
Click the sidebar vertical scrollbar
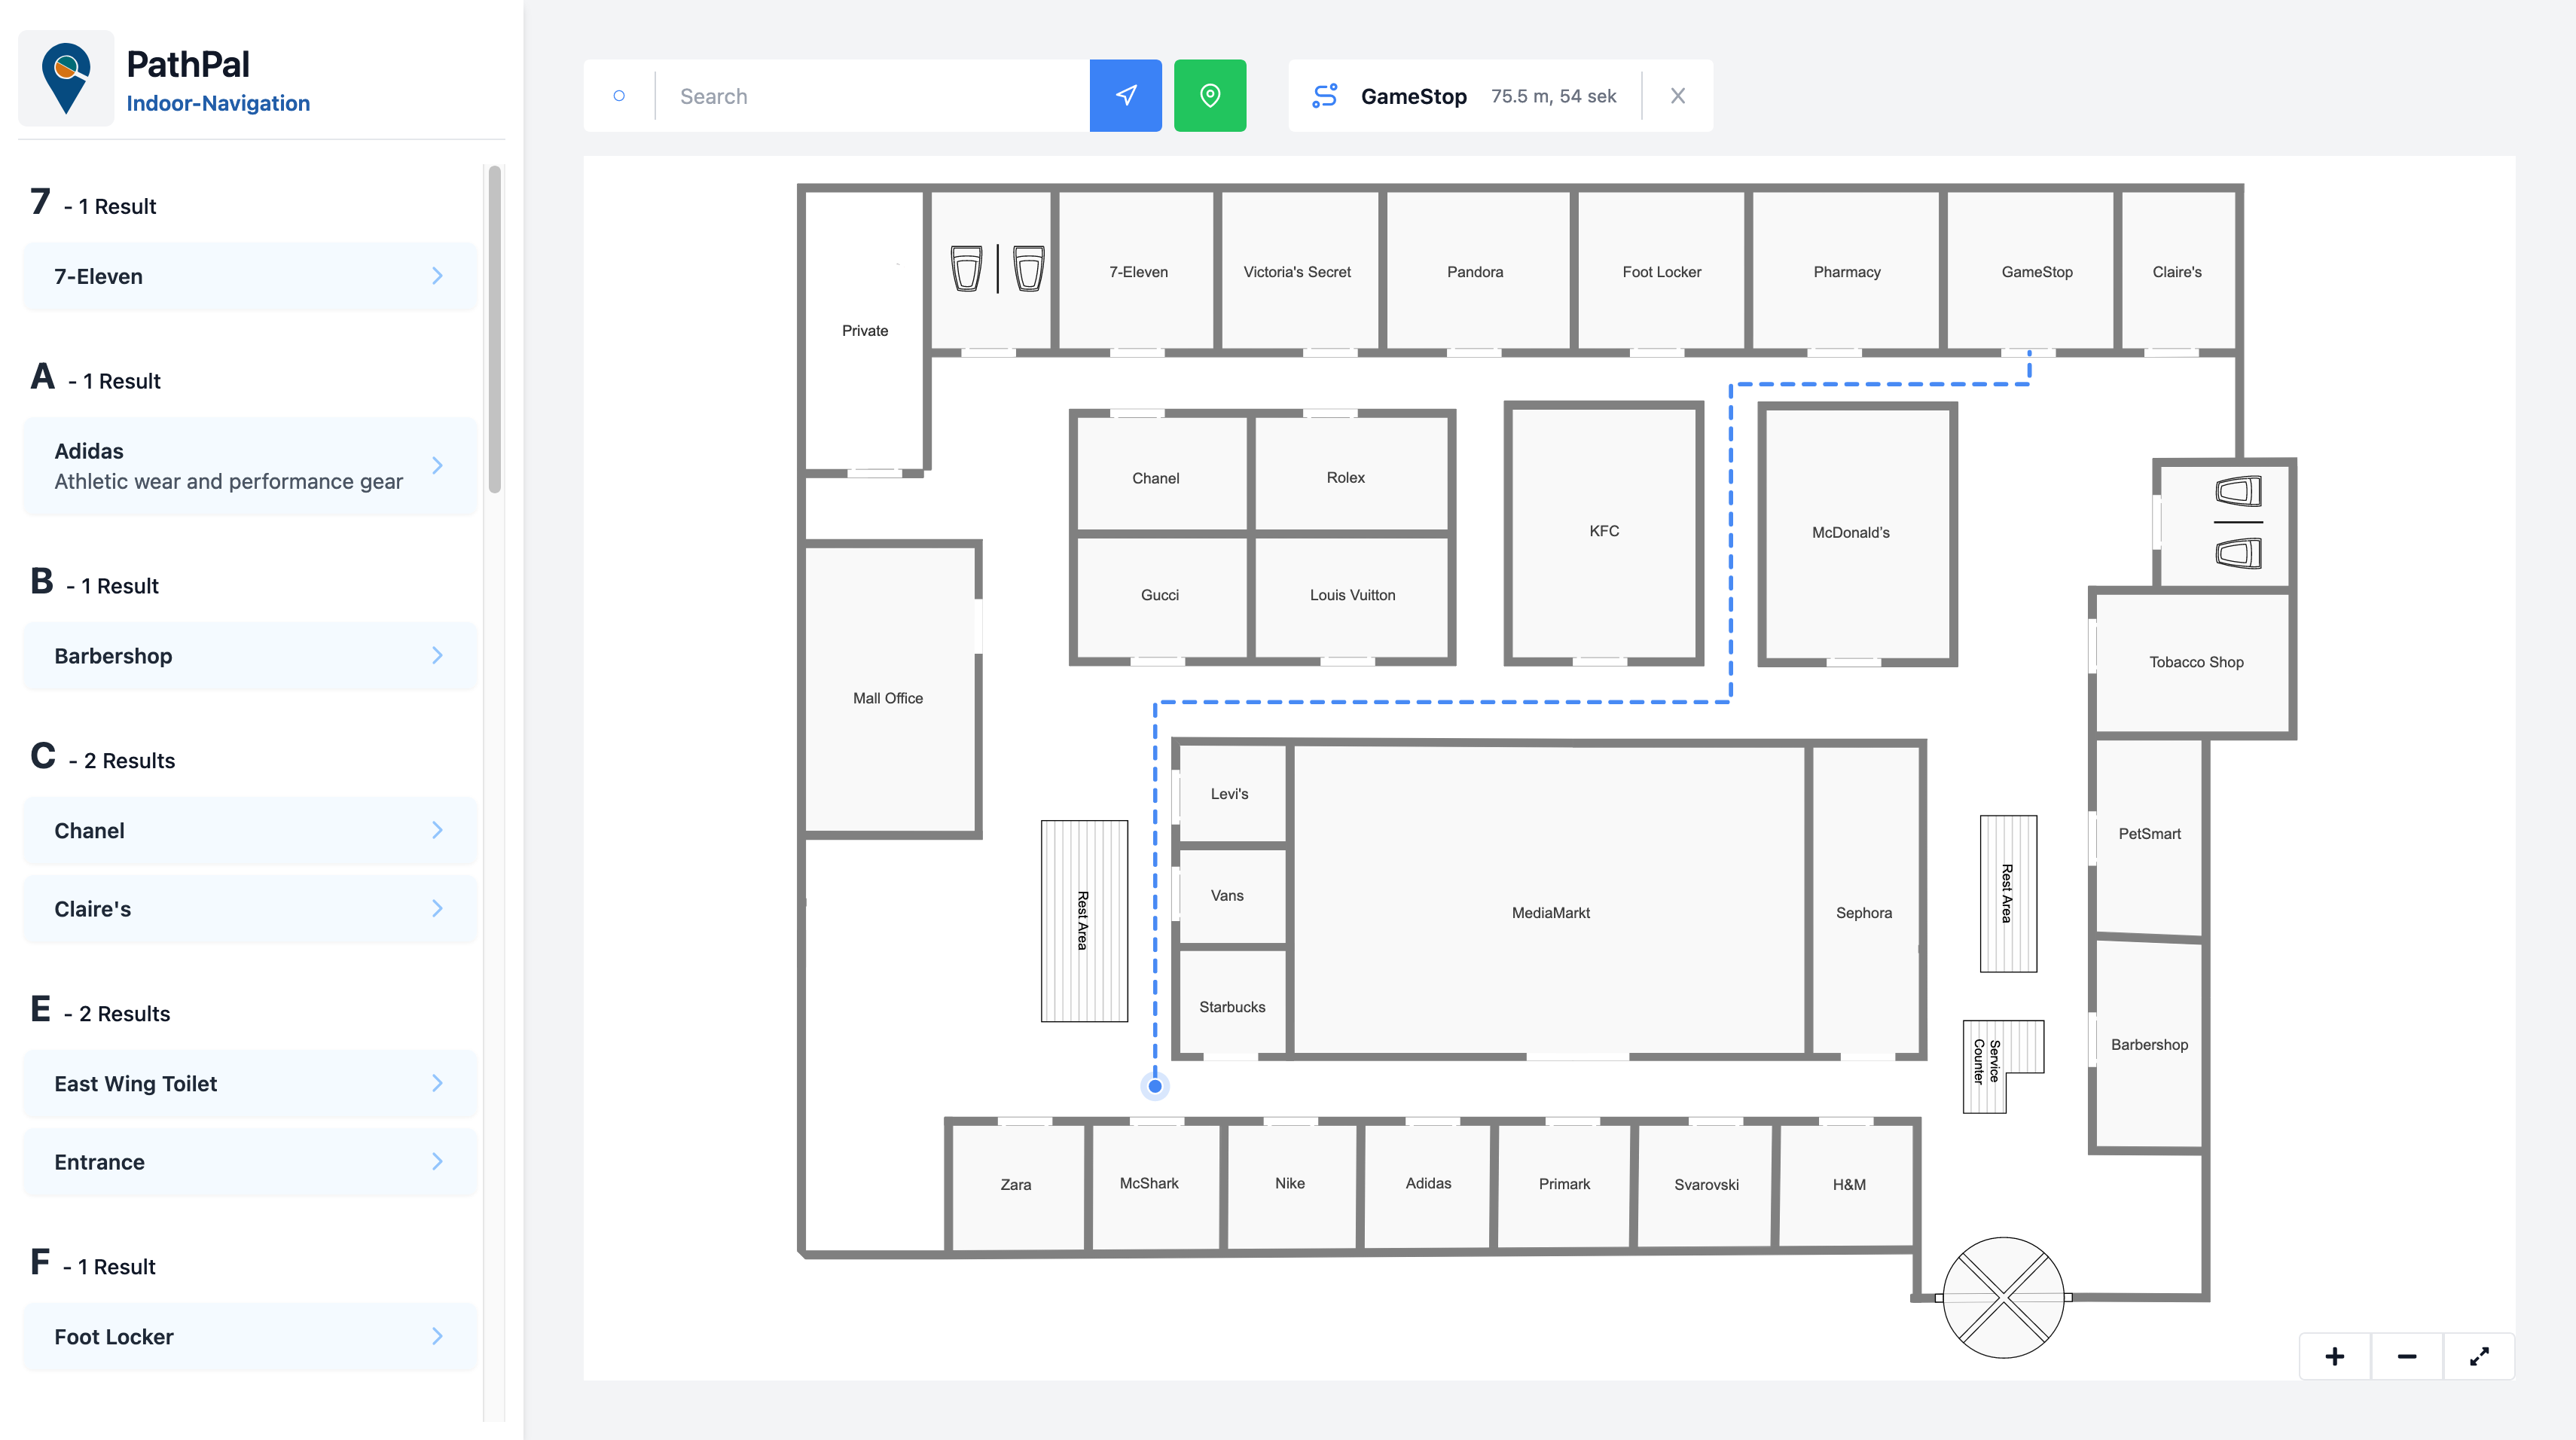pyautogui.click(x=494, y=330)
